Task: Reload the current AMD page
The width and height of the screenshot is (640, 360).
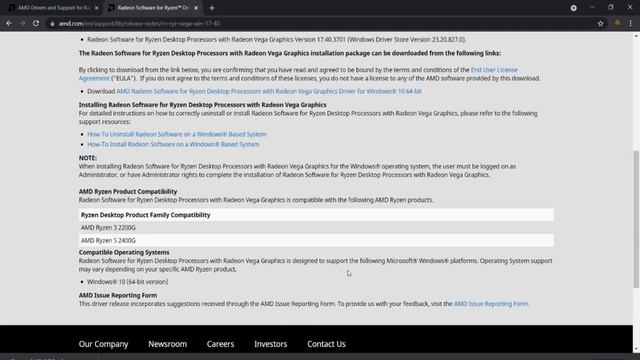Action: [x=36, y=24]
